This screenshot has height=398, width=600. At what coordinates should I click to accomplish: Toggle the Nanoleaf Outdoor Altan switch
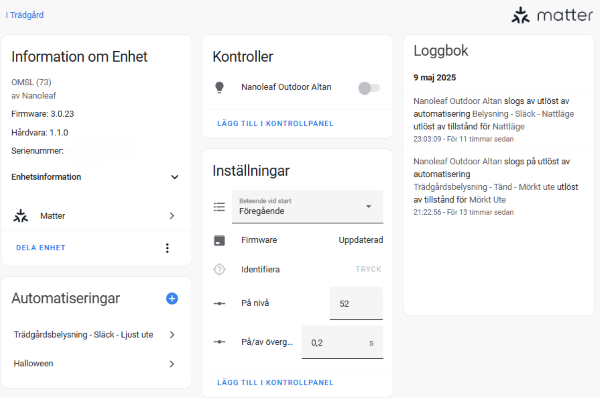pyautogui.click(x=369, y=88)
